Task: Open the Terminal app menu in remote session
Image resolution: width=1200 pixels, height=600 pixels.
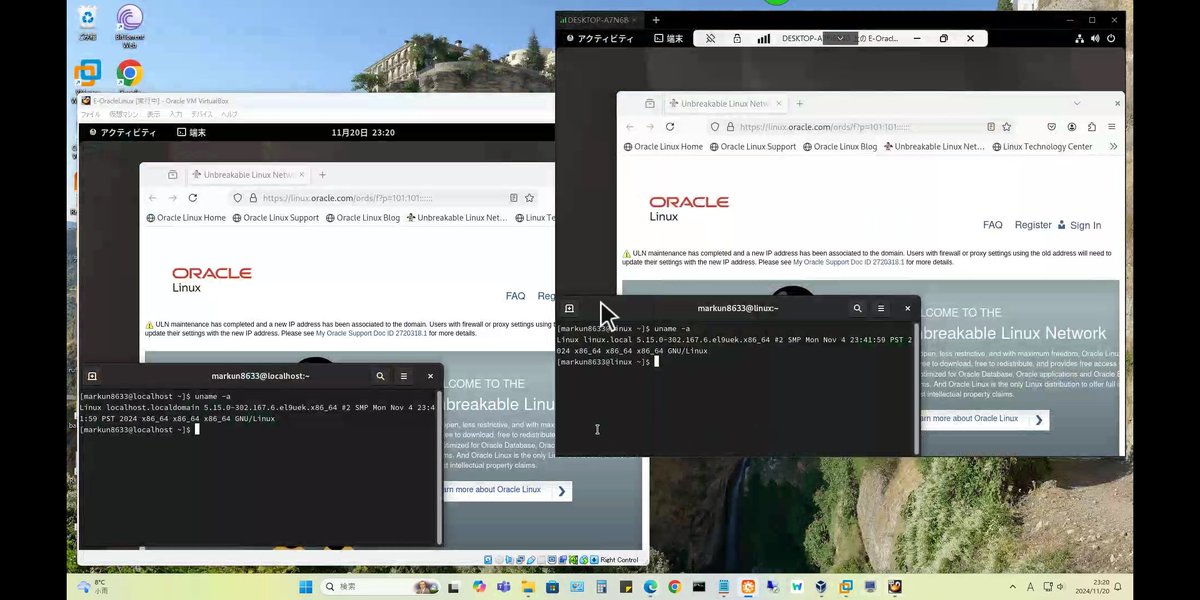Action: (669, 39)
